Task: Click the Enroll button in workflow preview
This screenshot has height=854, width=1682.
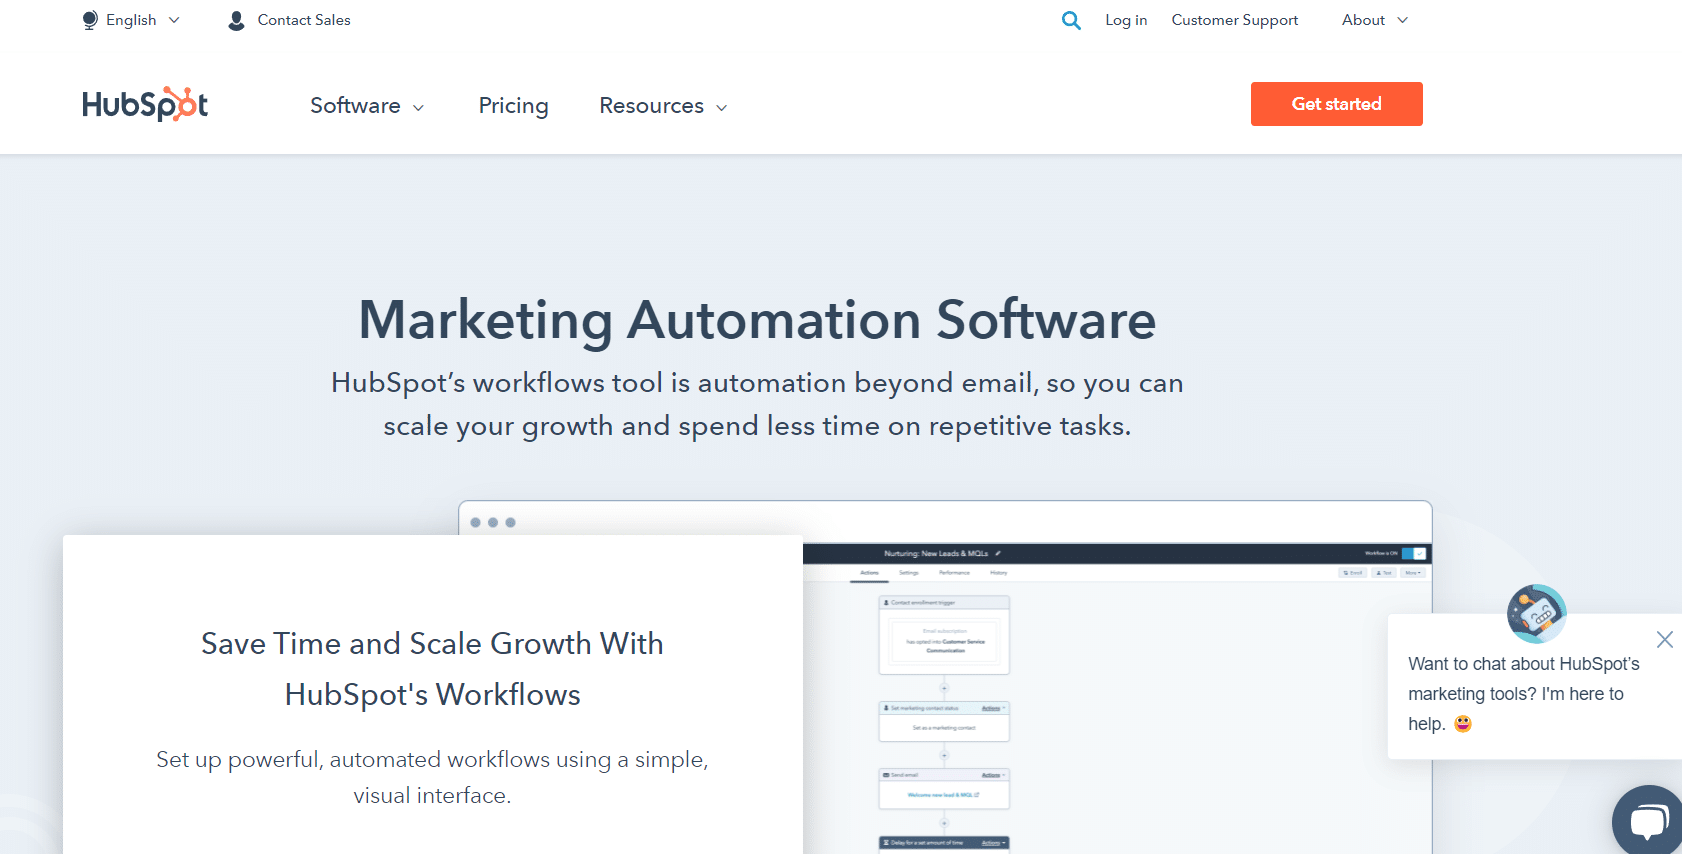Action: pos(1352,573)
